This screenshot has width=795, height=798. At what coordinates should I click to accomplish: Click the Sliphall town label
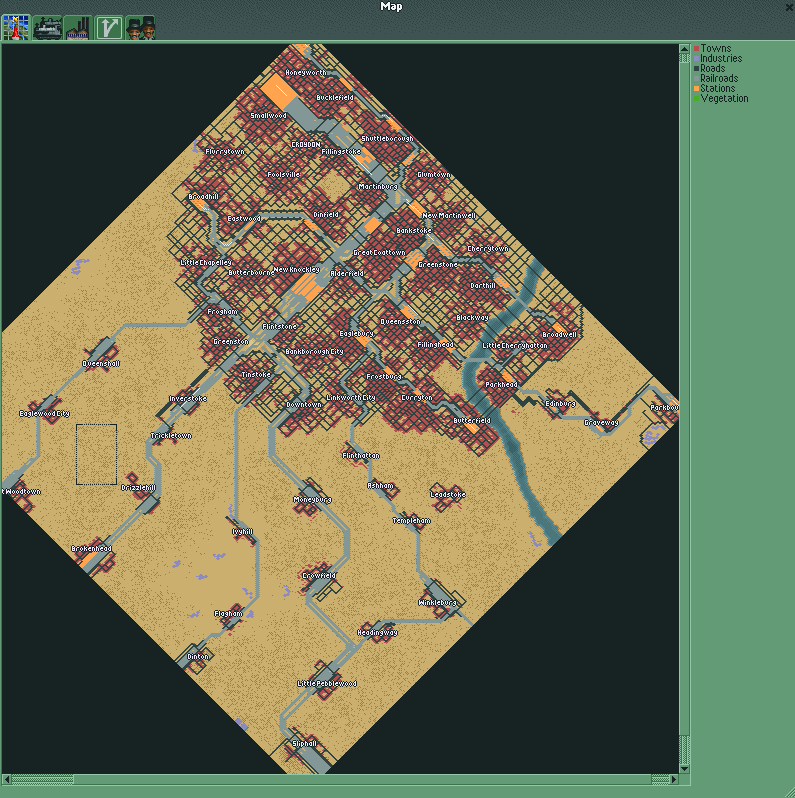click(x=304, y=744)
